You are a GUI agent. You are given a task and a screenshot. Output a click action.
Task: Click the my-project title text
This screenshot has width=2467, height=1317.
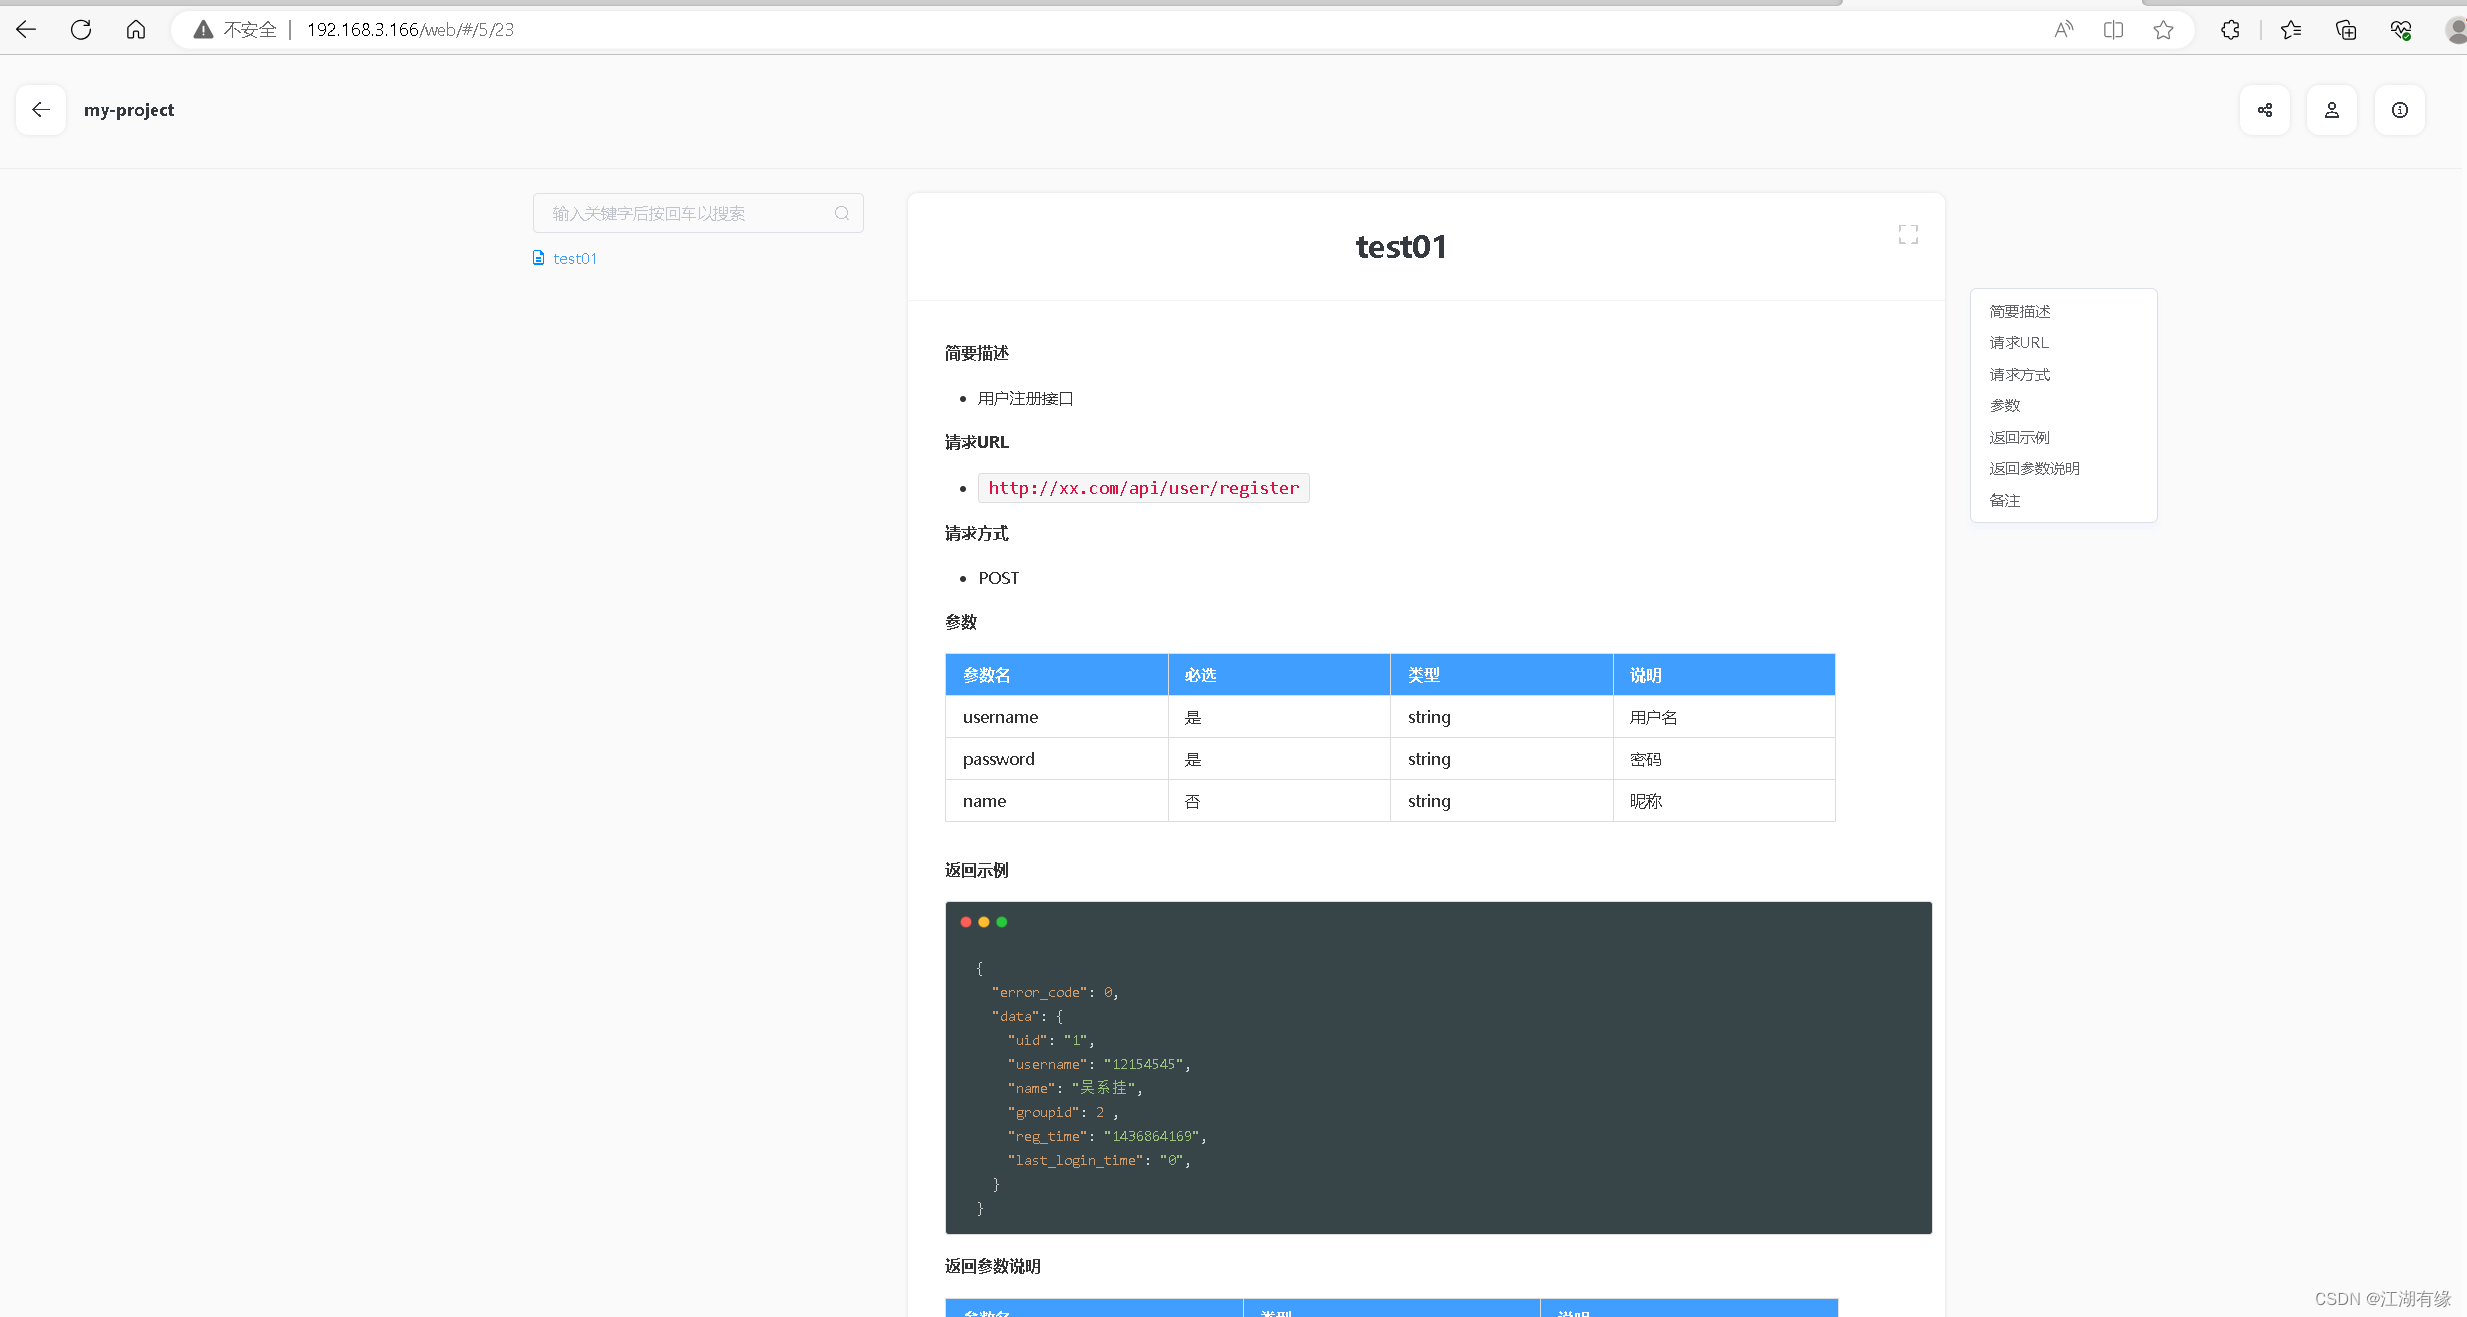tap(129, 110)
